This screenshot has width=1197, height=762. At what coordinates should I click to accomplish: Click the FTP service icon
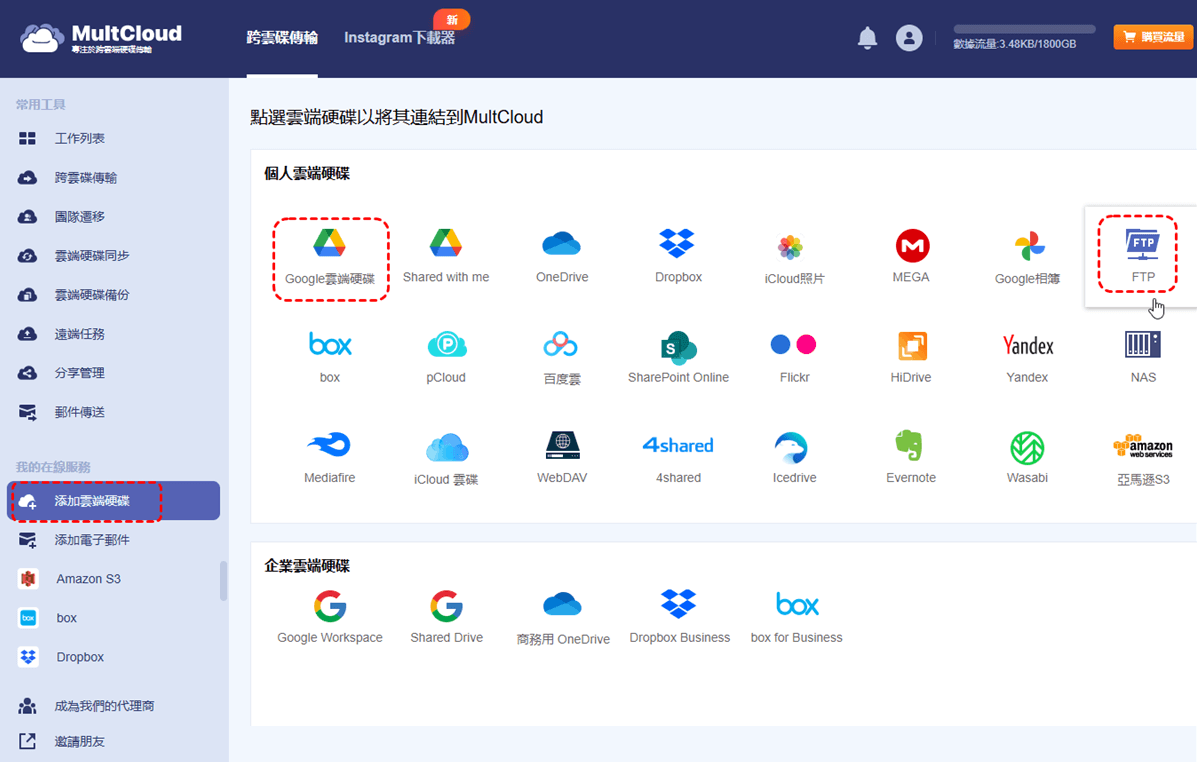pyautogui.click(x=1143, y=244)
